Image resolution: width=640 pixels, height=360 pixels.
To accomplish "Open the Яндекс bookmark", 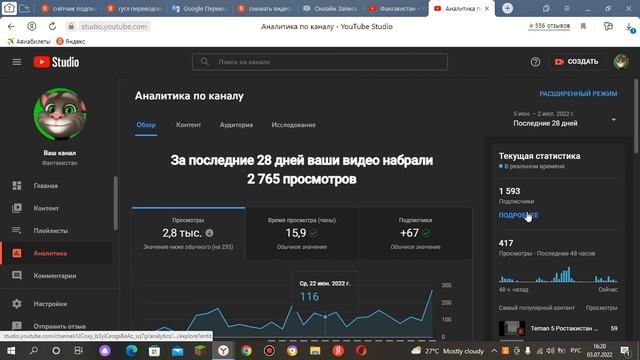I will click(71, 41).
